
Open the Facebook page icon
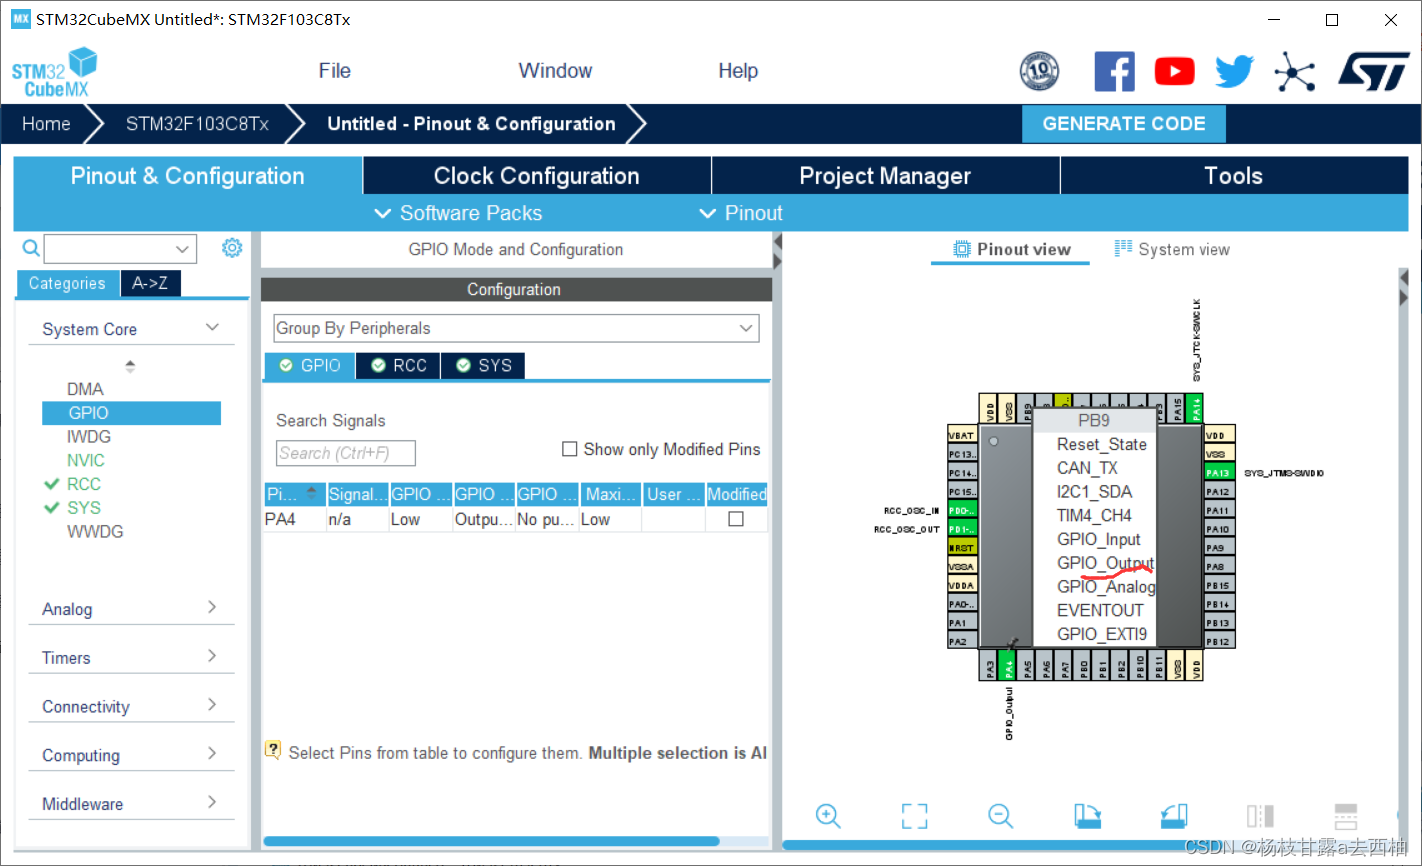1114,71
